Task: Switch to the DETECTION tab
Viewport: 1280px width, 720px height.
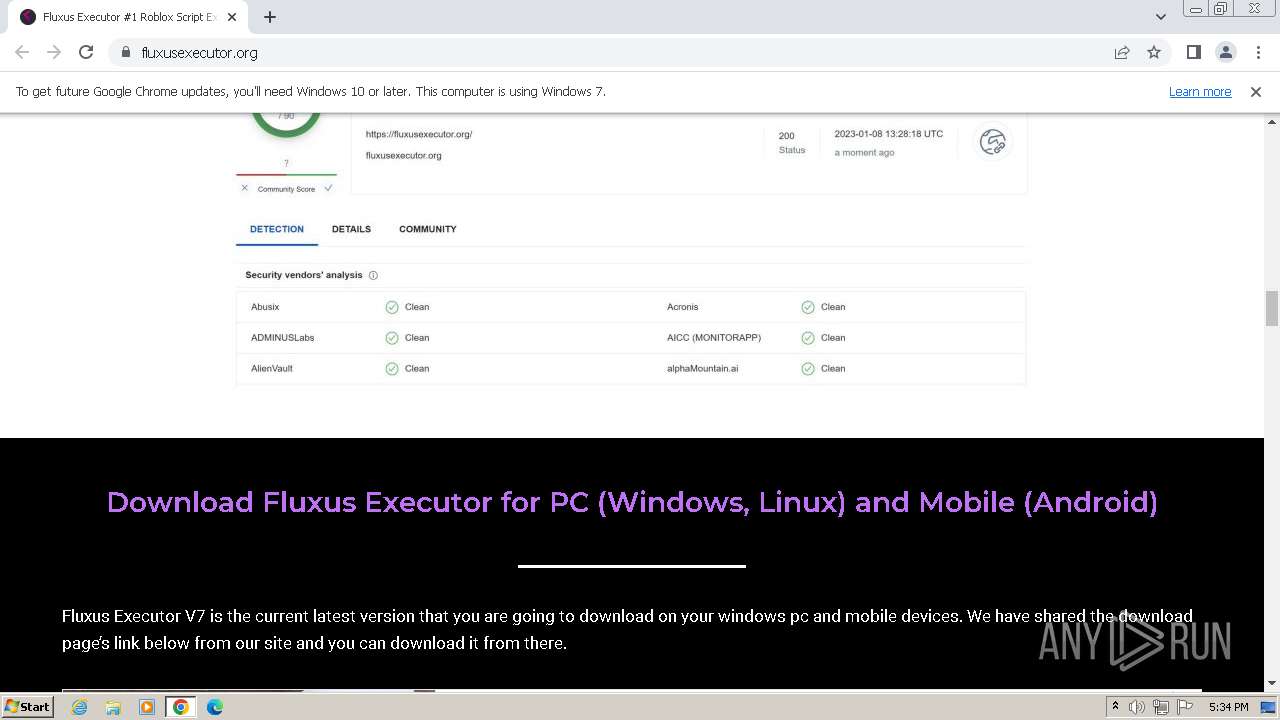Action: (x=277, y=229)
